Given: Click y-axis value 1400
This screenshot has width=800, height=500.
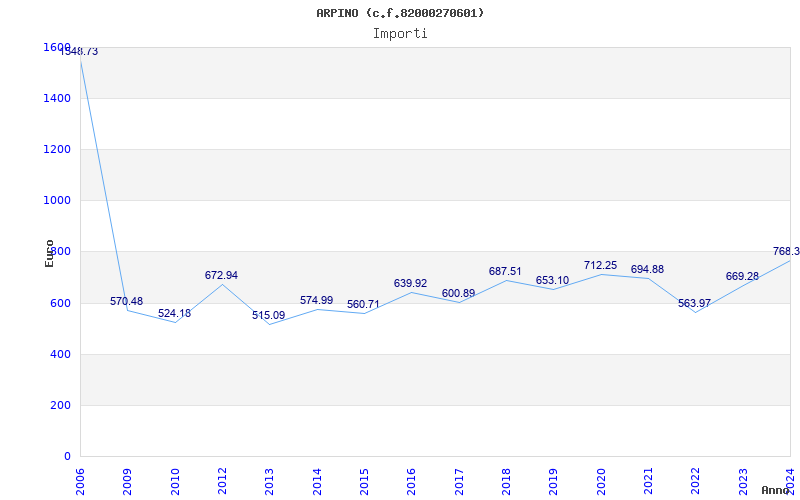Looking at the screenshot, I should tap(57, 98).
